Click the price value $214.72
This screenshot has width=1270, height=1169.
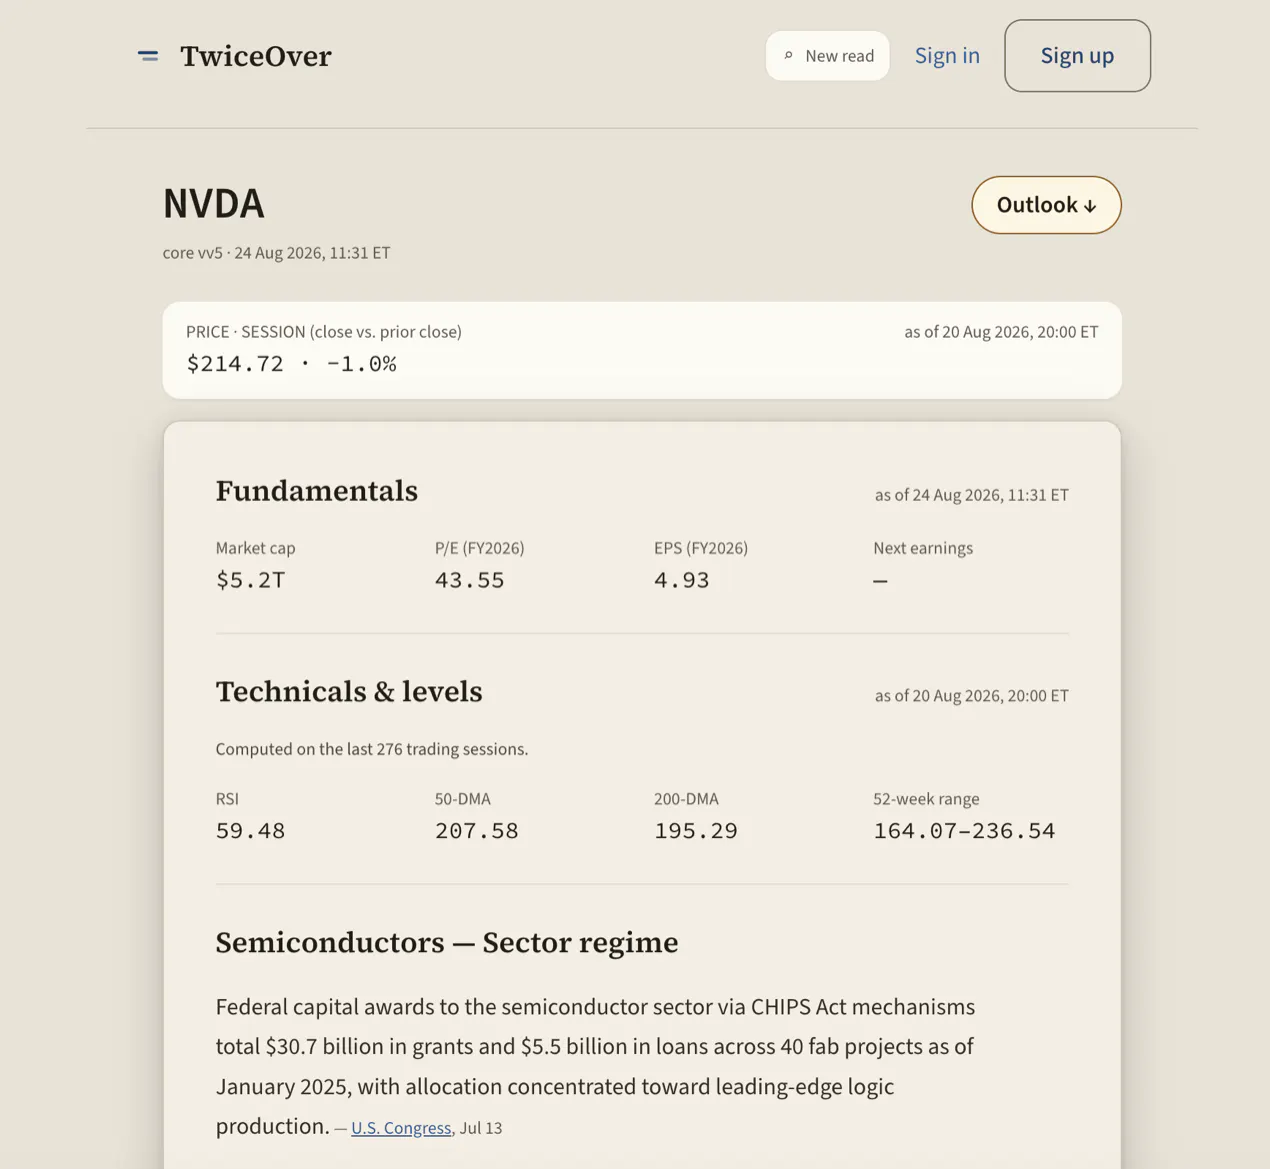coord(235,364)
